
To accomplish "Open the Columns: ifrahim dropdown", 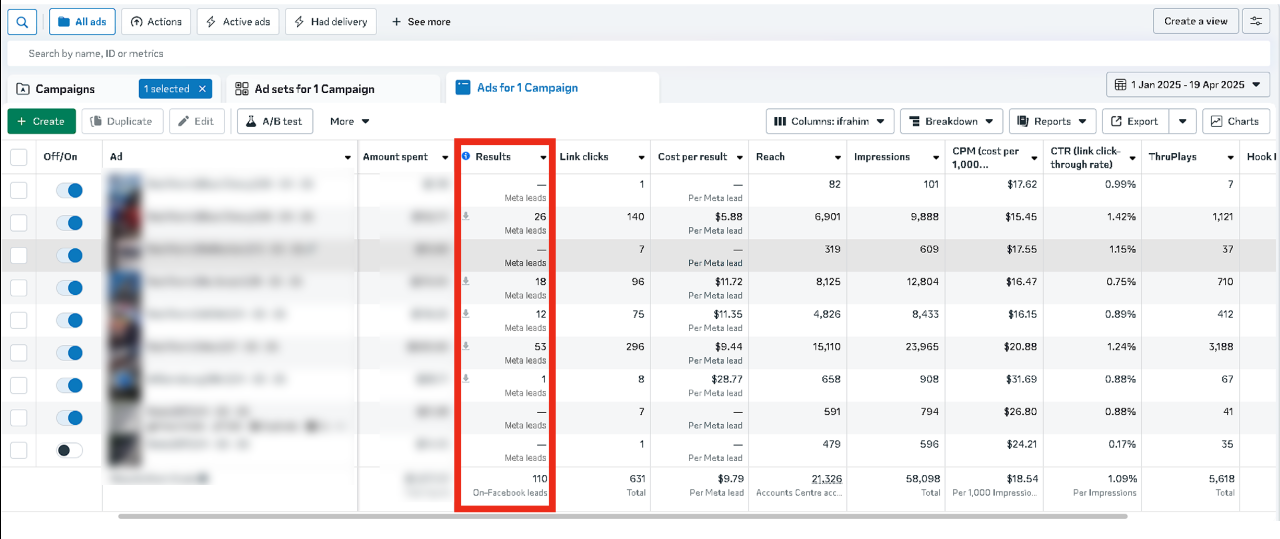I will tap(830, 121).
